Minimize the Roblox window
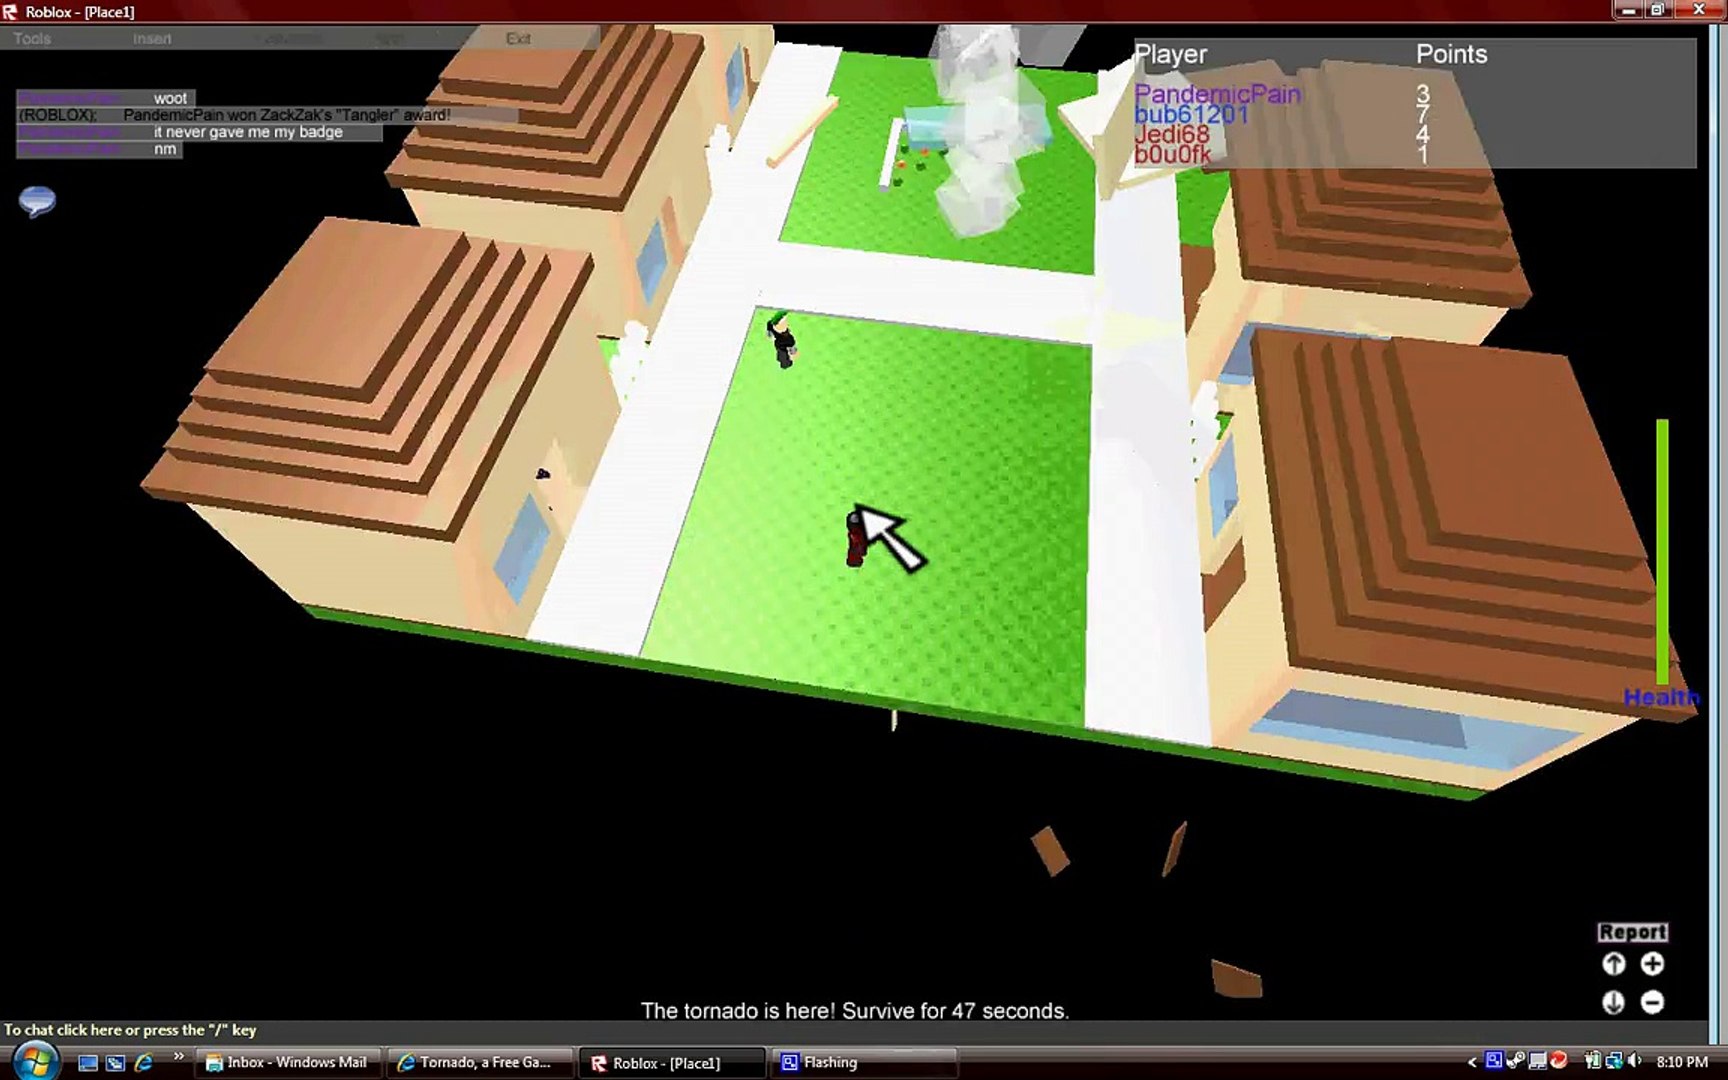 click(1628, 10)
